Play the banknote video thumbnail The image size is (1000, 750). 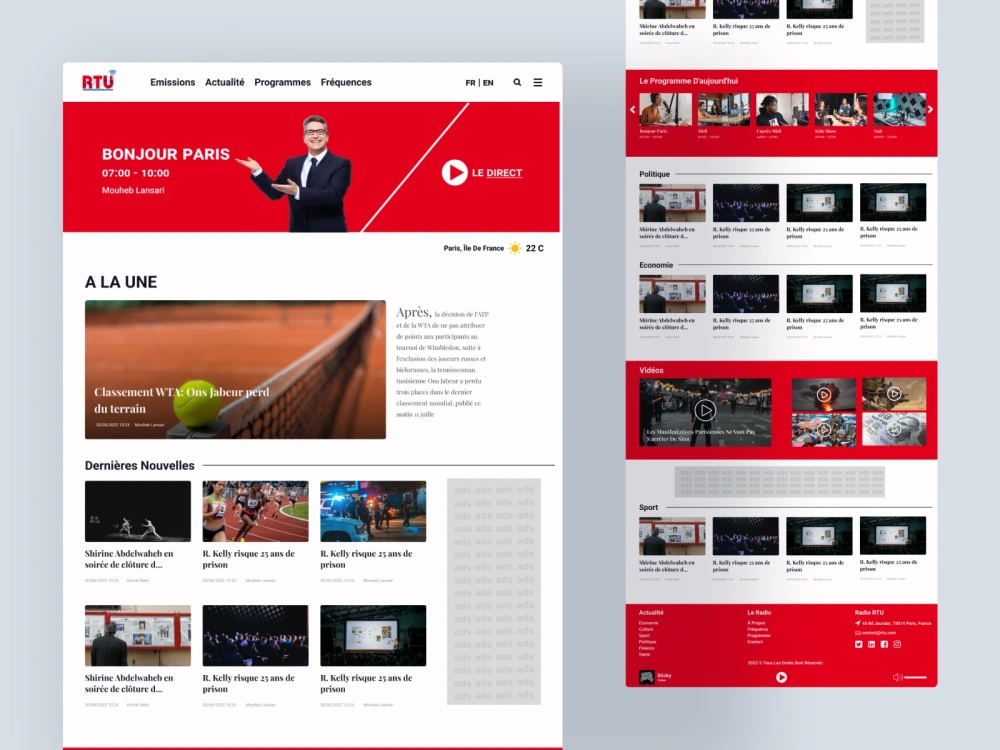(894, 430)
